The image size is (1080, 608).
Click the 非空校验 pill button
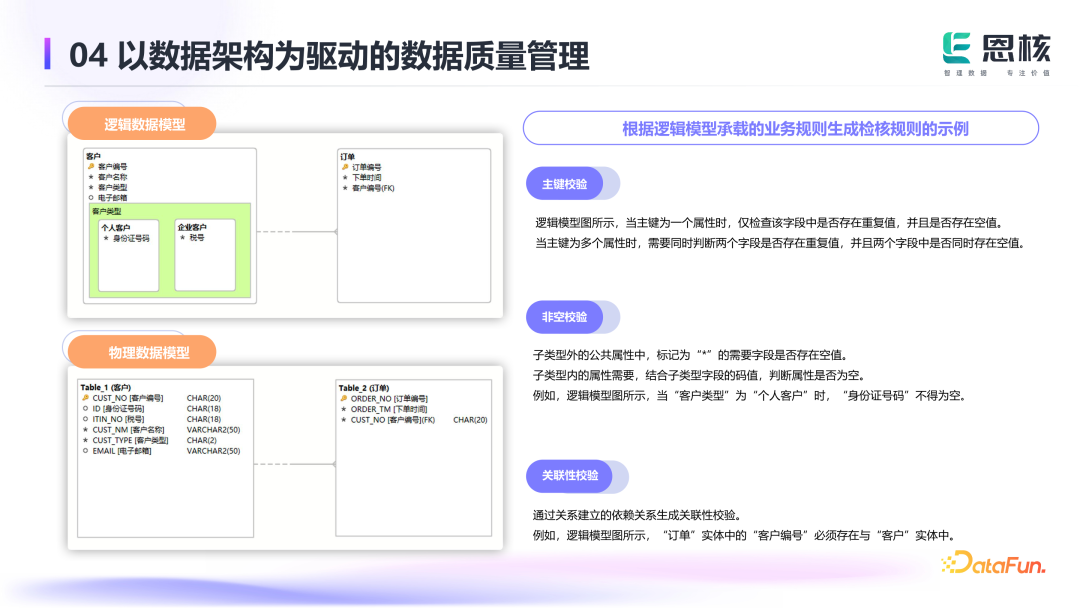click(x=565, y=317)
